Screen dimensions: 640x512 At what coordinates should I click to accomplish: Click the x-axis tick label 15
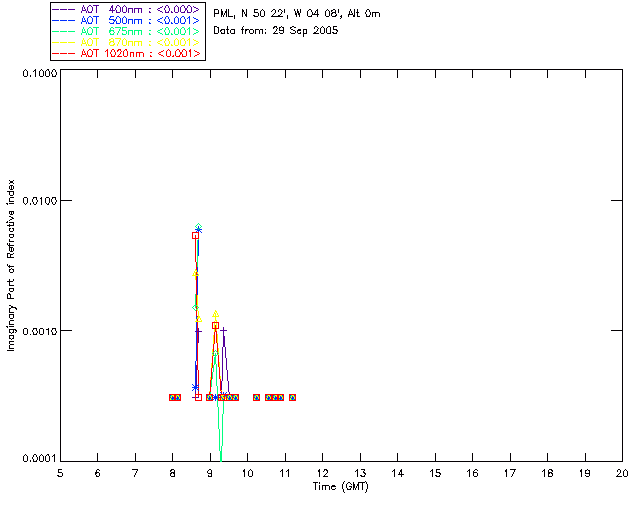point(435,473)
